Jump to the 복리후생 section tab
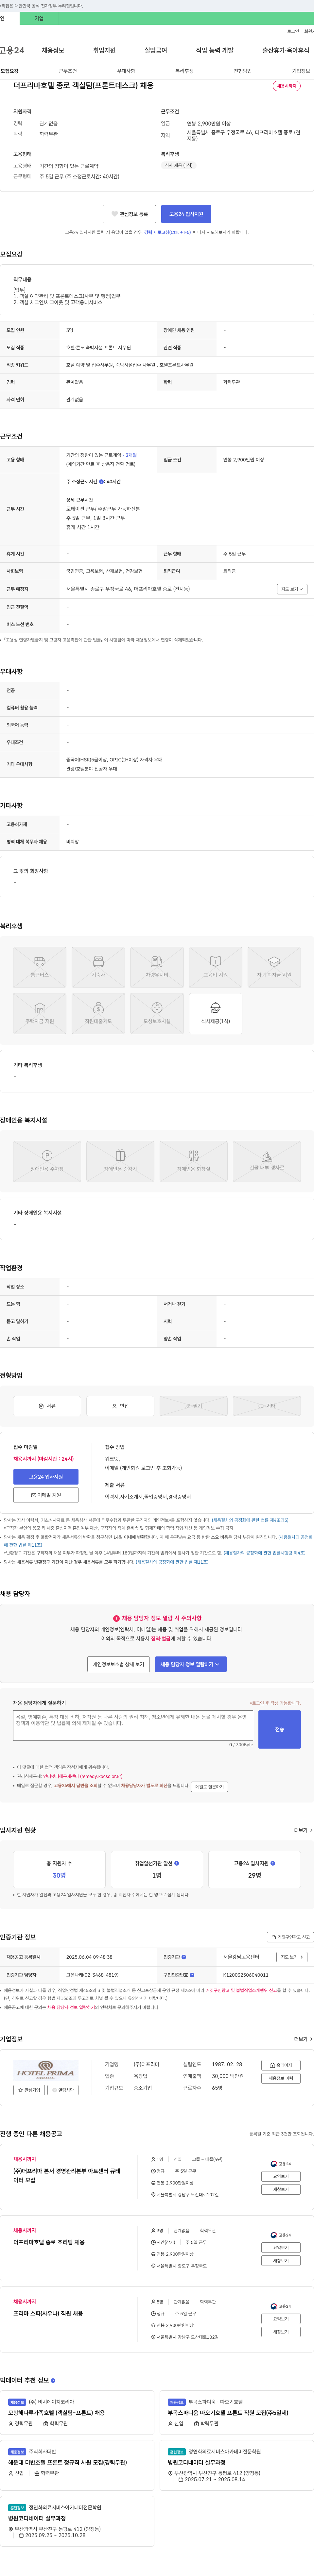314x2576 pixels. [x=184, y=71]
